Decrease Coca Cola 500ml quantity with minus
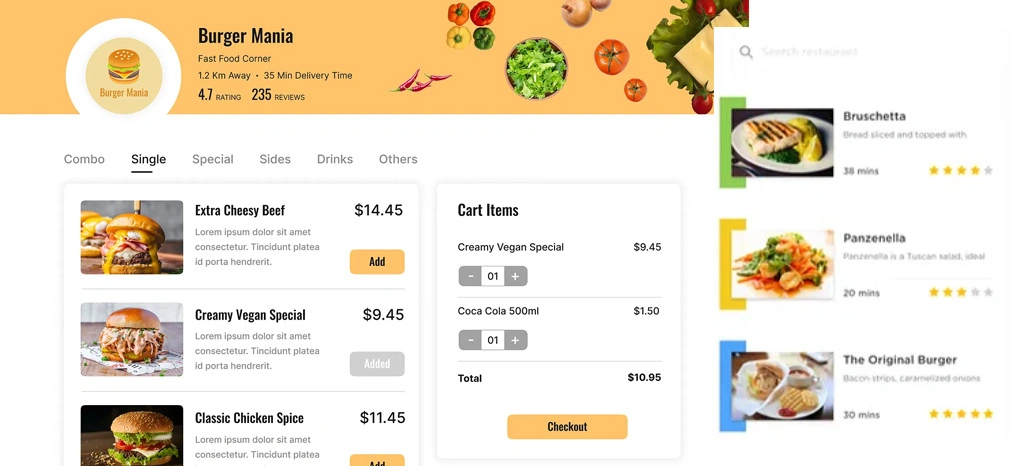This screenshot has height=466, width=1026. tap(471, 340)
